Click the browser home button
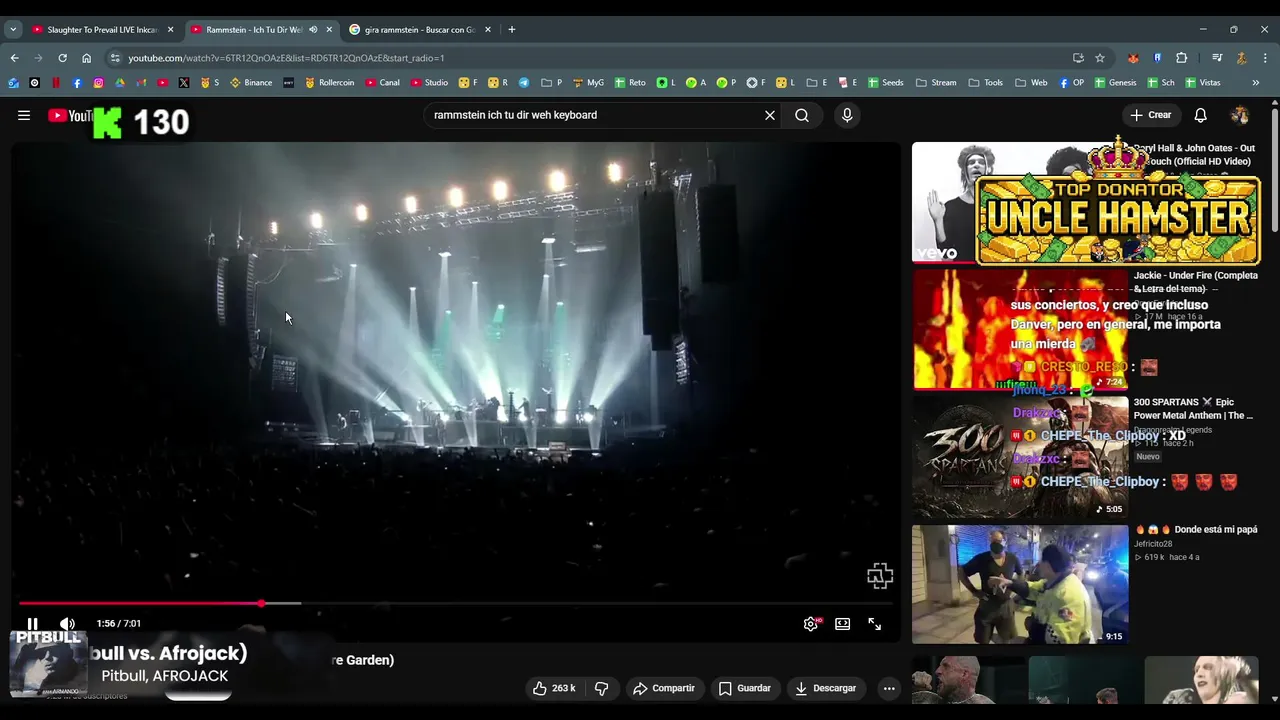Screen dimensions: 1280x720 pos(86,58)
